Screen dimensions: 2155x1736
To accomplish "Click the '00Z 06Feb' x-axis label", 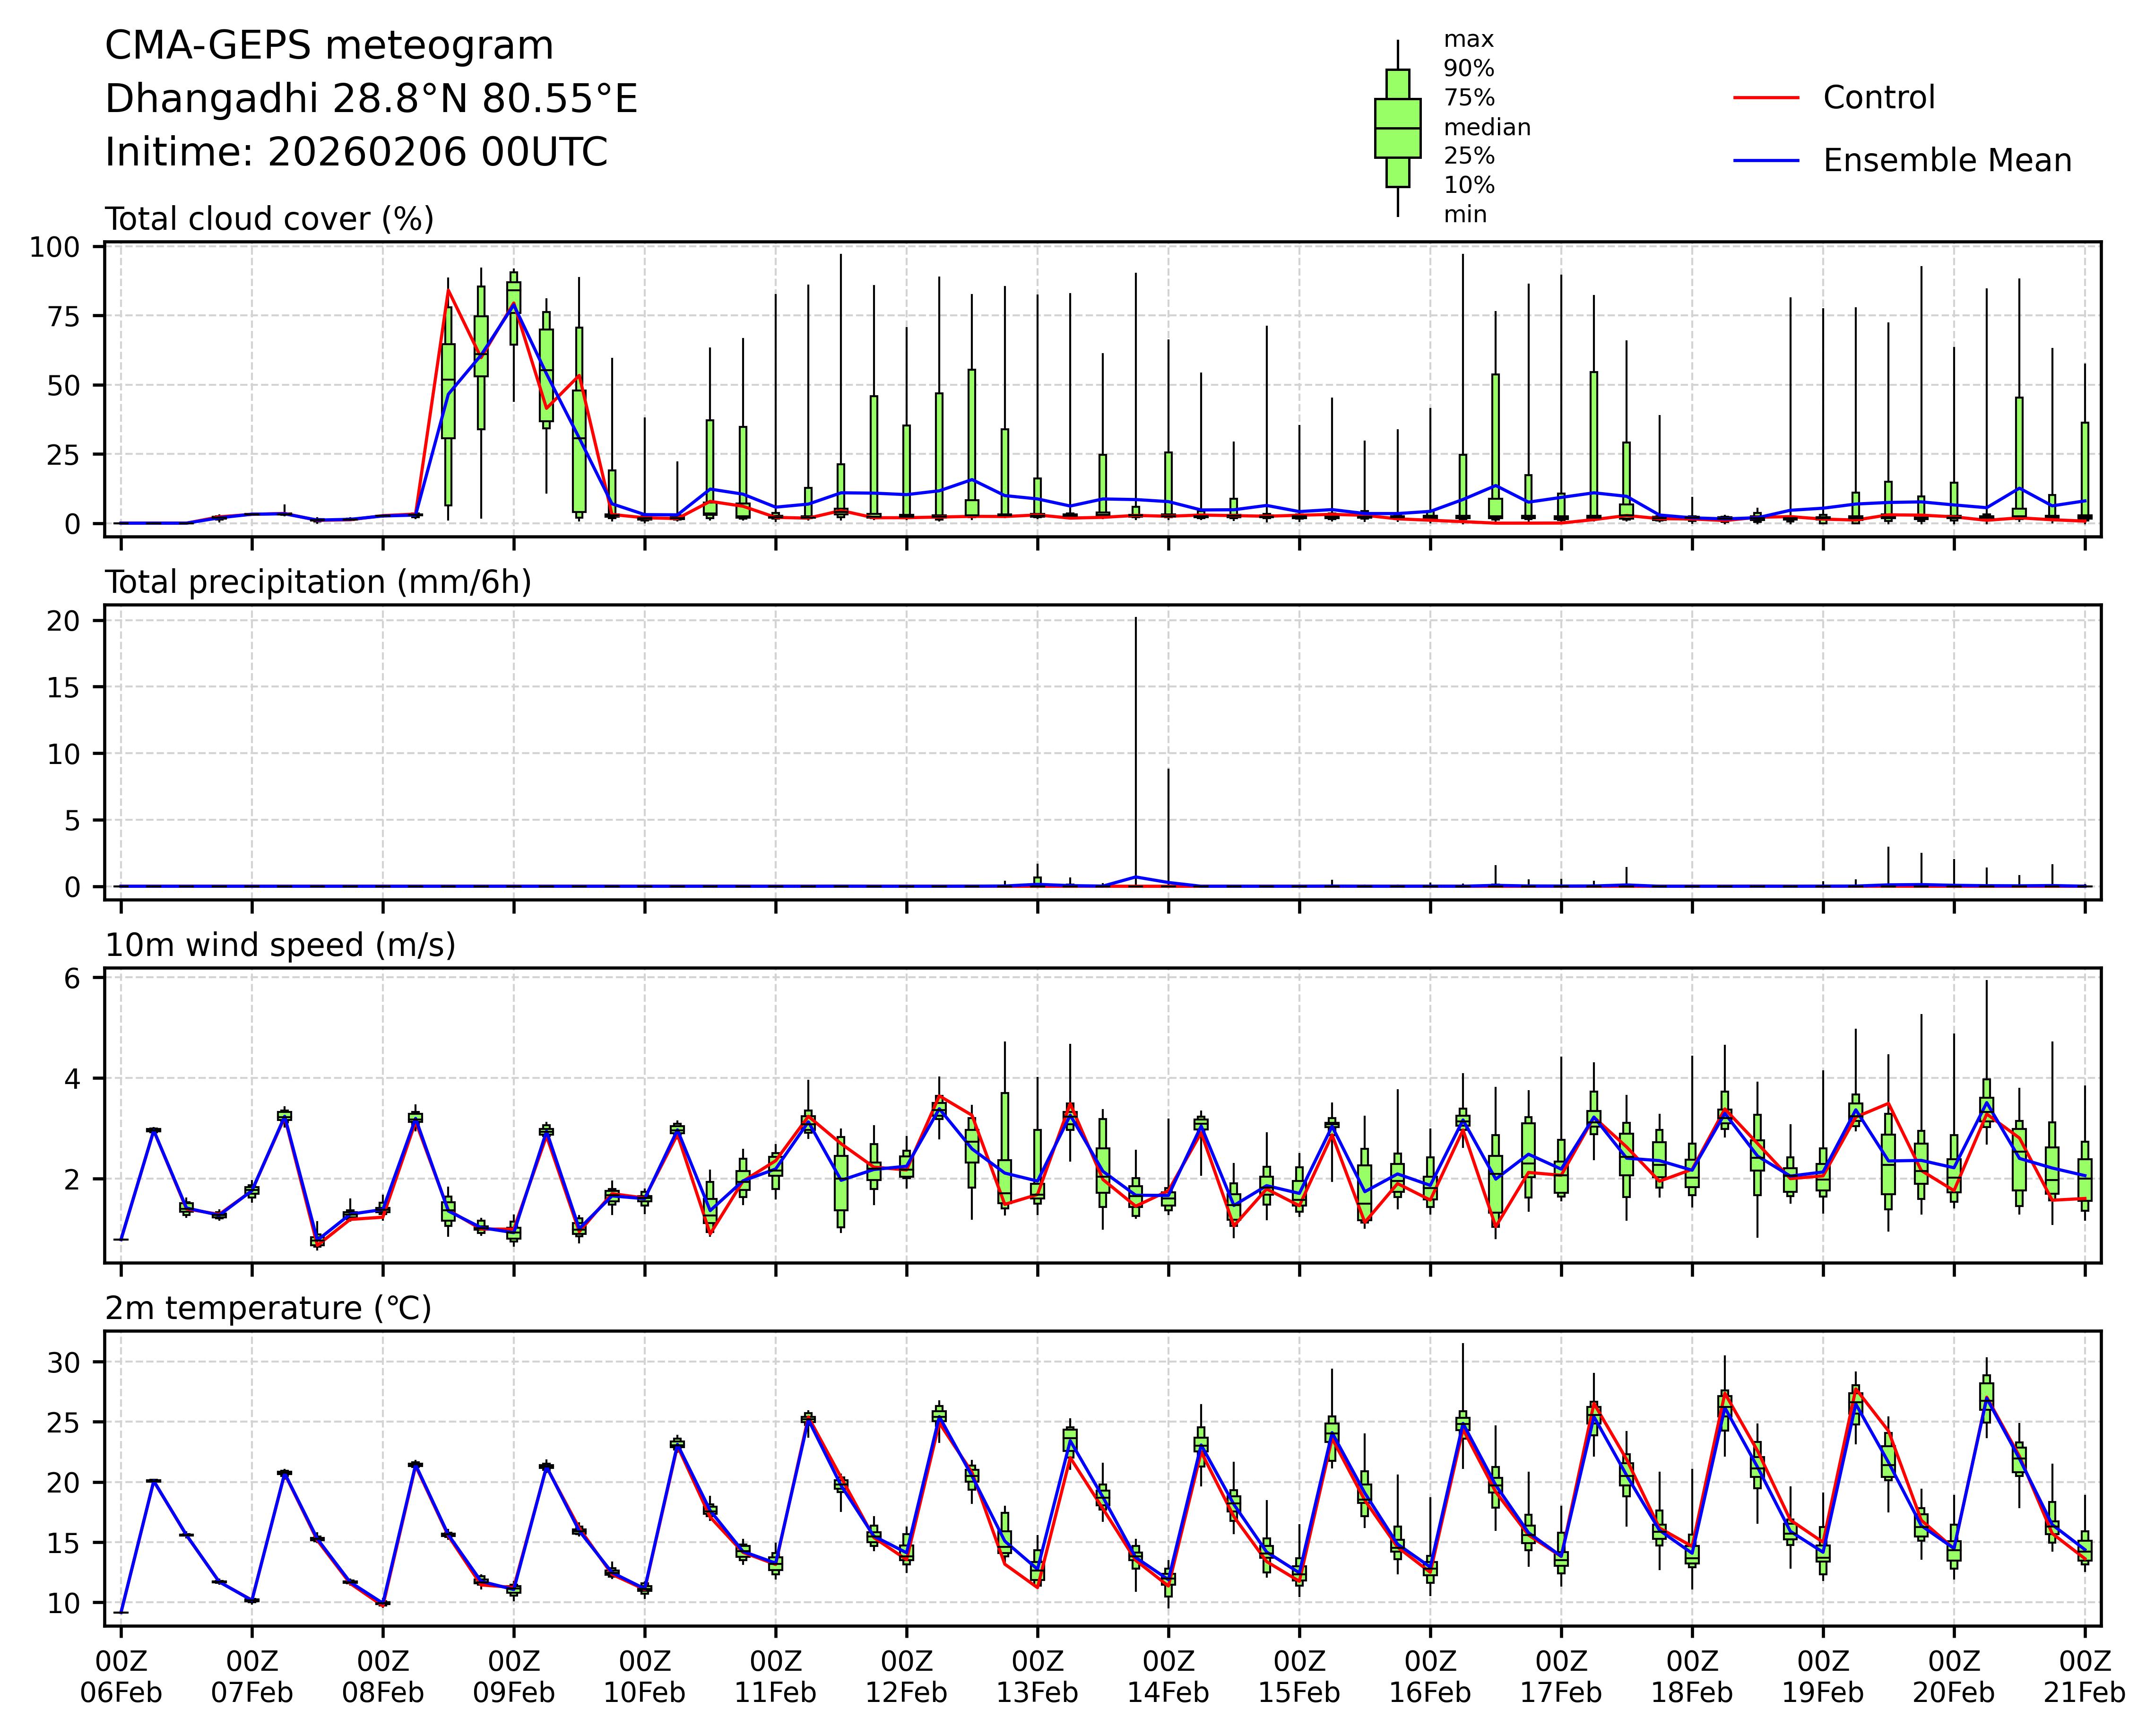I will pyautogui.click(x=121, y=1678).
